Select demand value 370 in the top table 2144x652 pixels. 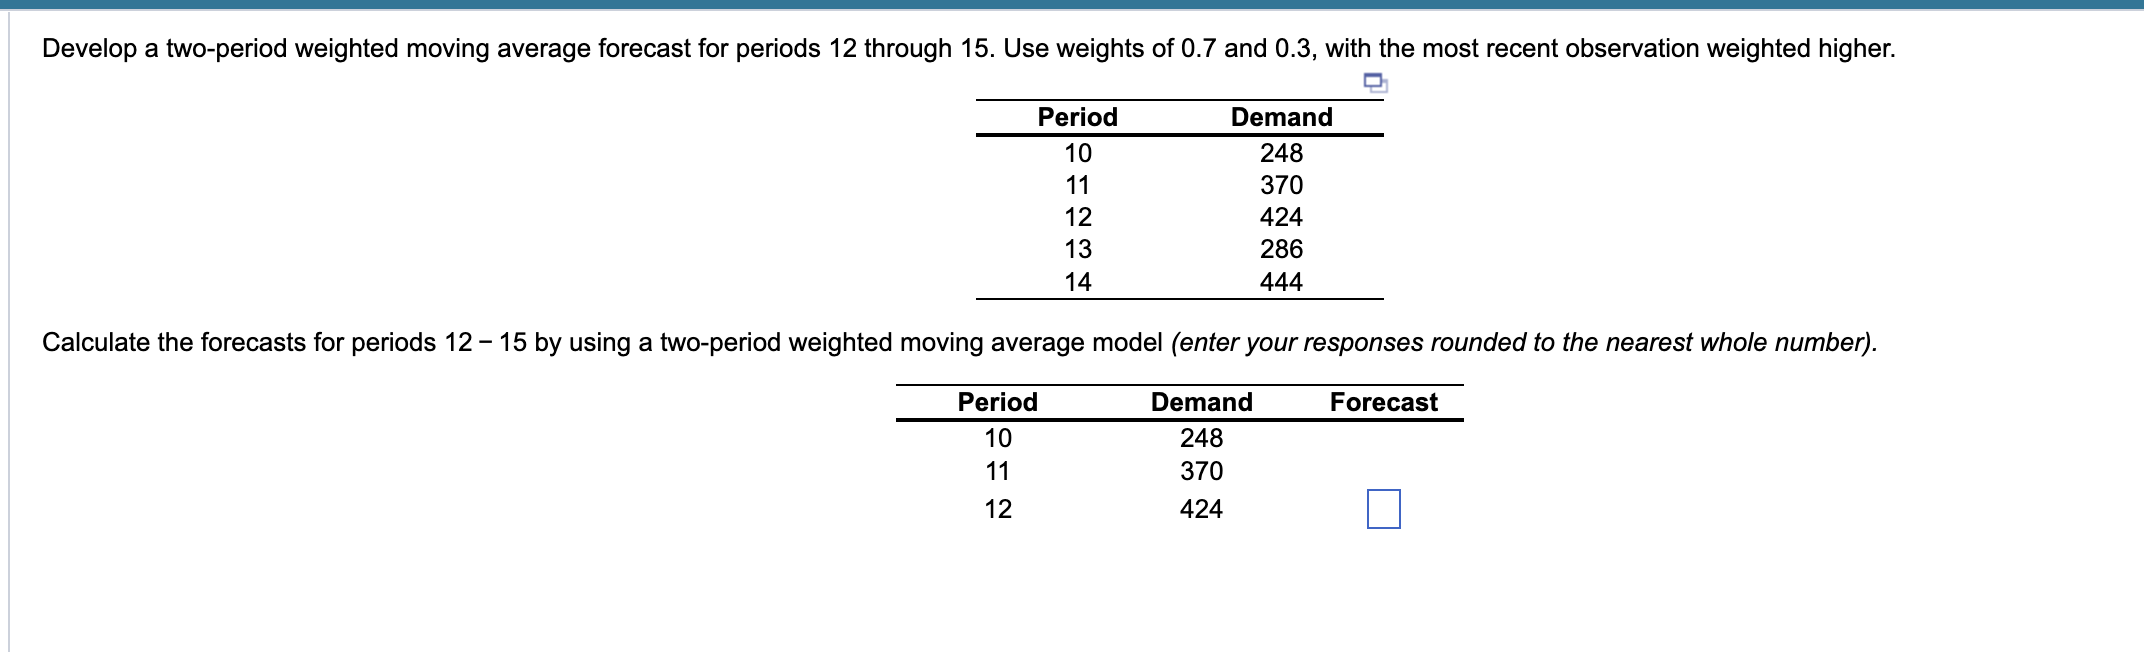coord(1283,185)
